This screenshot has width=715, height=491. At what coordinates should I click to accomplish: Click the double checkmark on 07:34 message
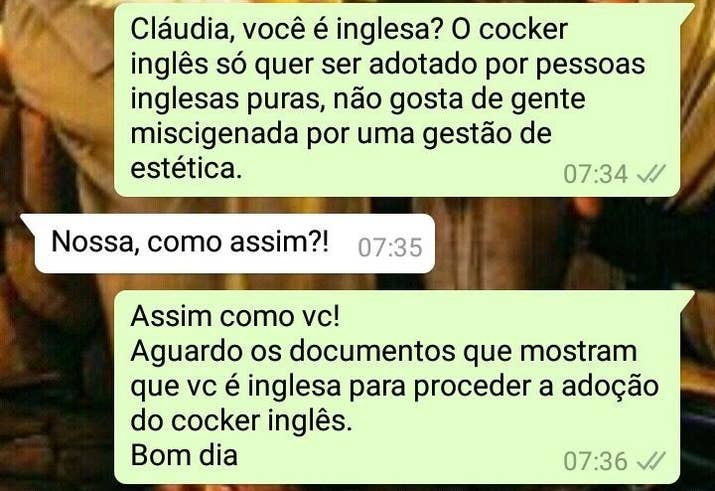(651, 174)
